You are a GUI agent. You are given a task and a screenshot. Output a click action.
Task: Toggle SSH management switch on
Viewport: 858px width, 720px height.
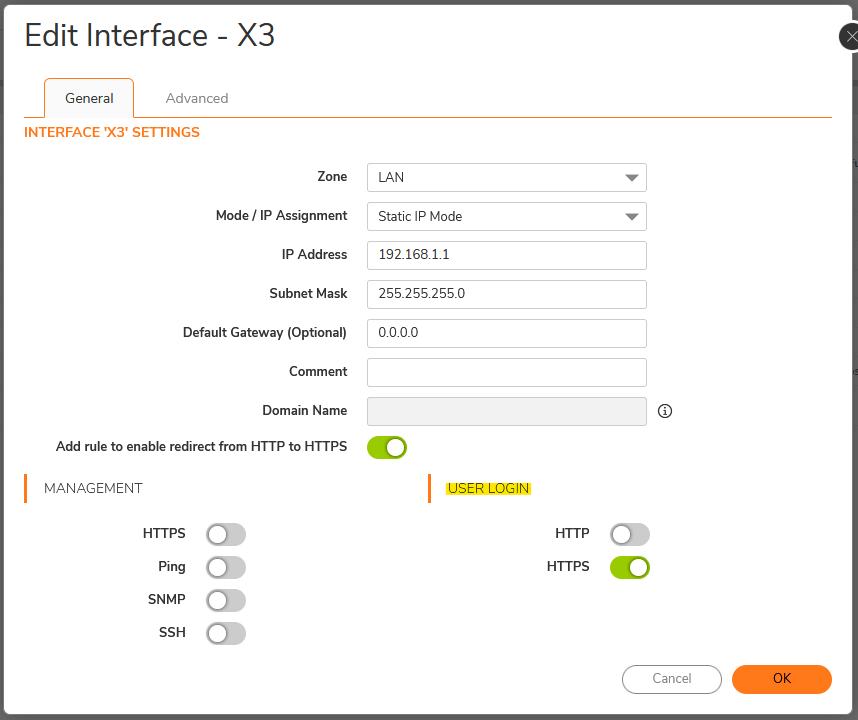(x=225, y=633)
